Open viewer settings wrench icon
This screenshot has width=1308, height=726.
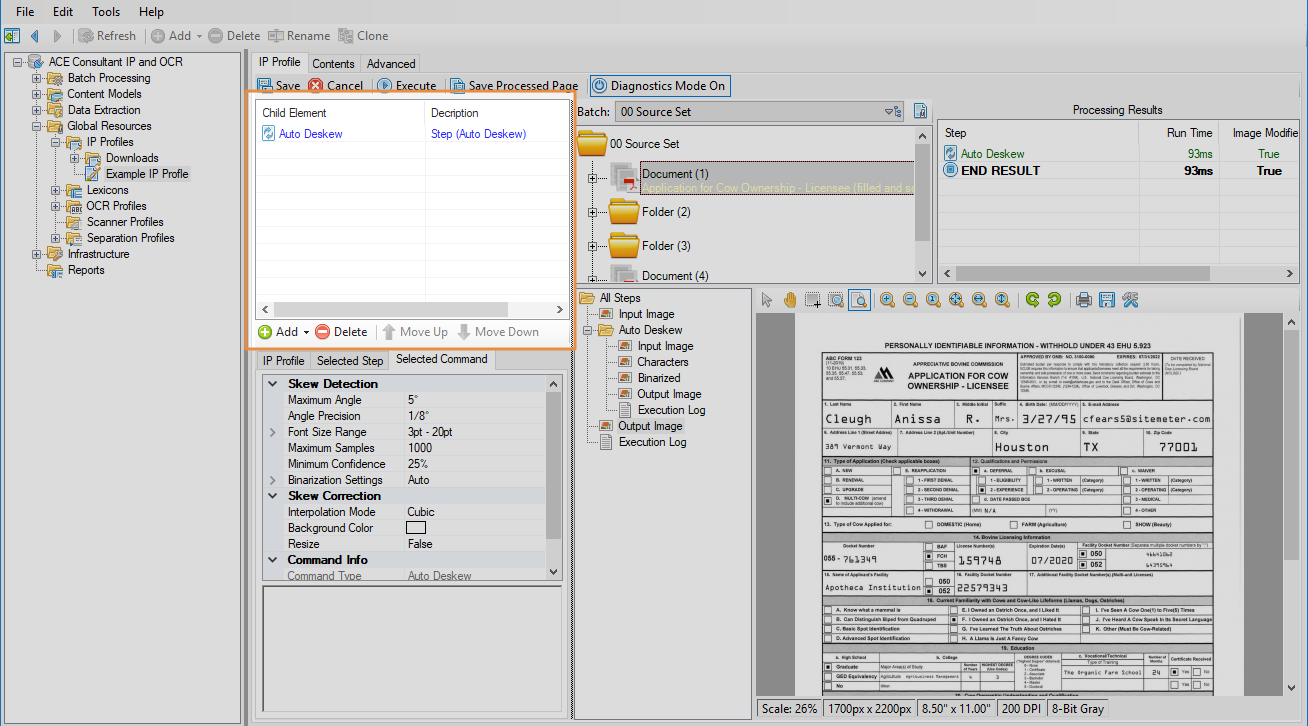pyautogui.click(x=1130, y=299)
